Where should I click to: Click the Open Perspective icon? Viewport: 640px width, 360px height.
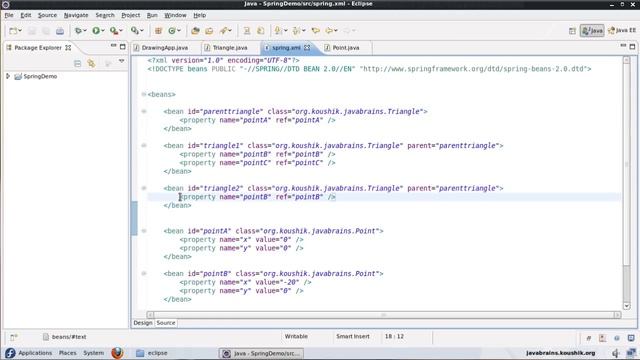coord(572,31)
